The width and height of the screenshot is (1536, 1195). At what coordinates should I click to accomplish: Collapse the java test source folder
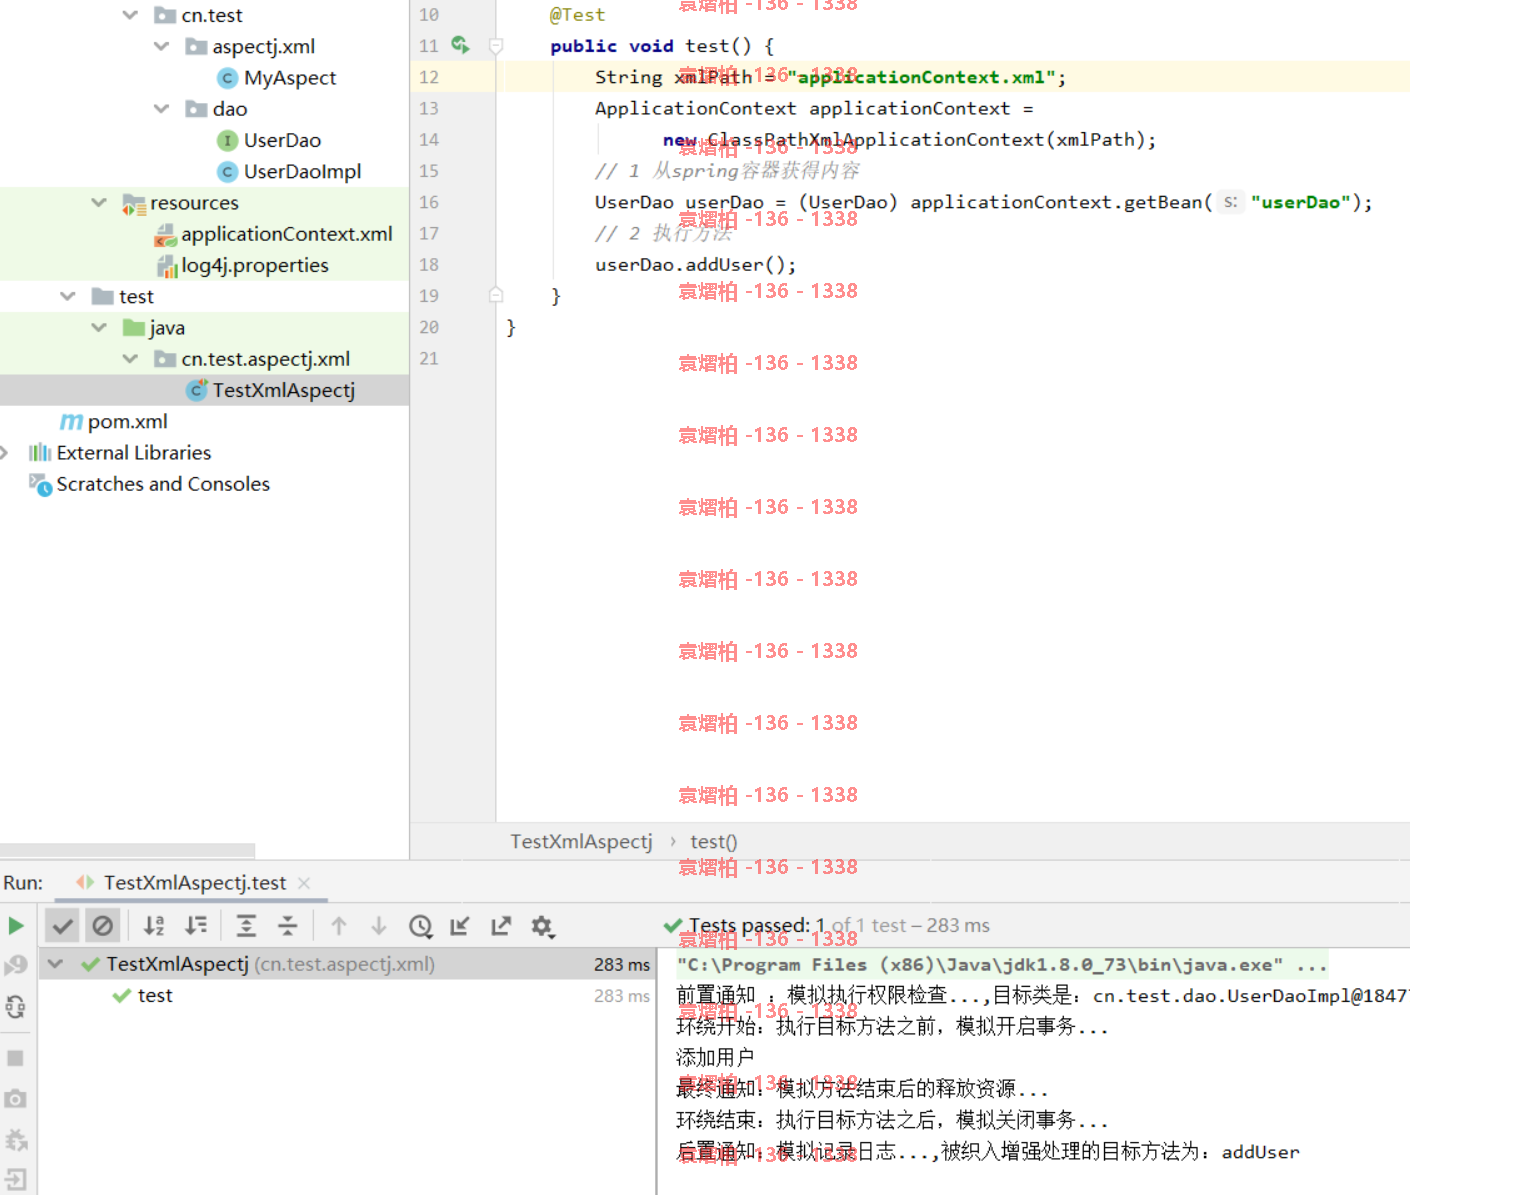coord(99,328)
